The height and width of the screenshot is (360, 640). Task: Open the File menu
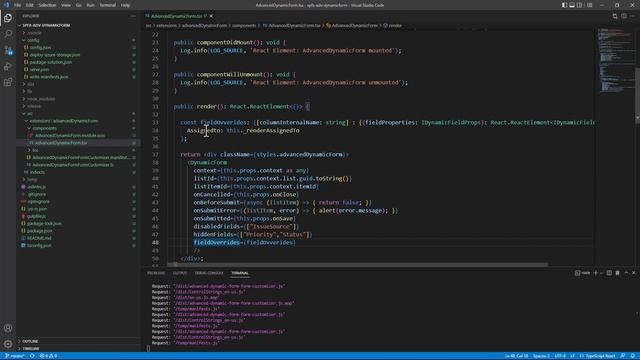coord(18,5)
